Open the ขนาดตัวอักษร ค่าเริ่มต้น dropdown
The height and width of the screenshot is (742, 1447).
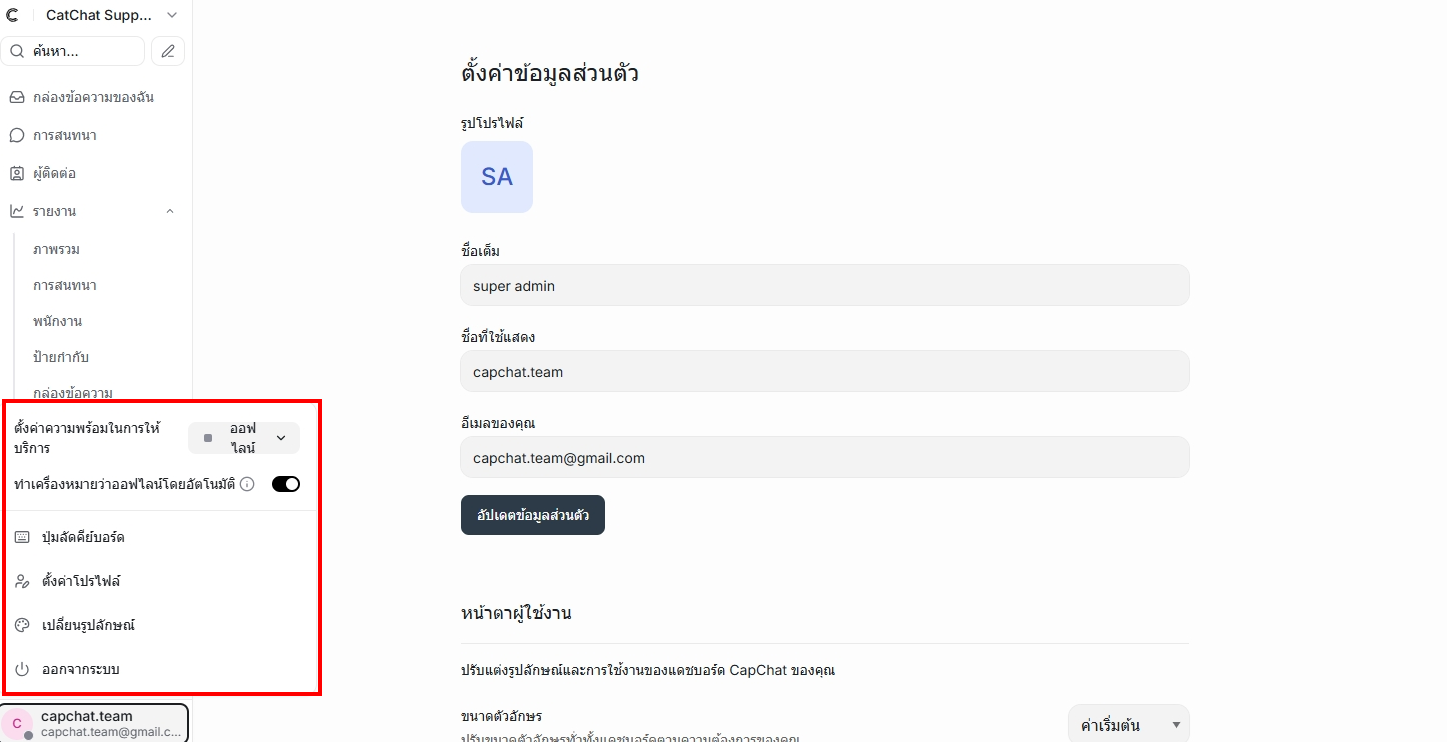click(x=1128, y=723)
